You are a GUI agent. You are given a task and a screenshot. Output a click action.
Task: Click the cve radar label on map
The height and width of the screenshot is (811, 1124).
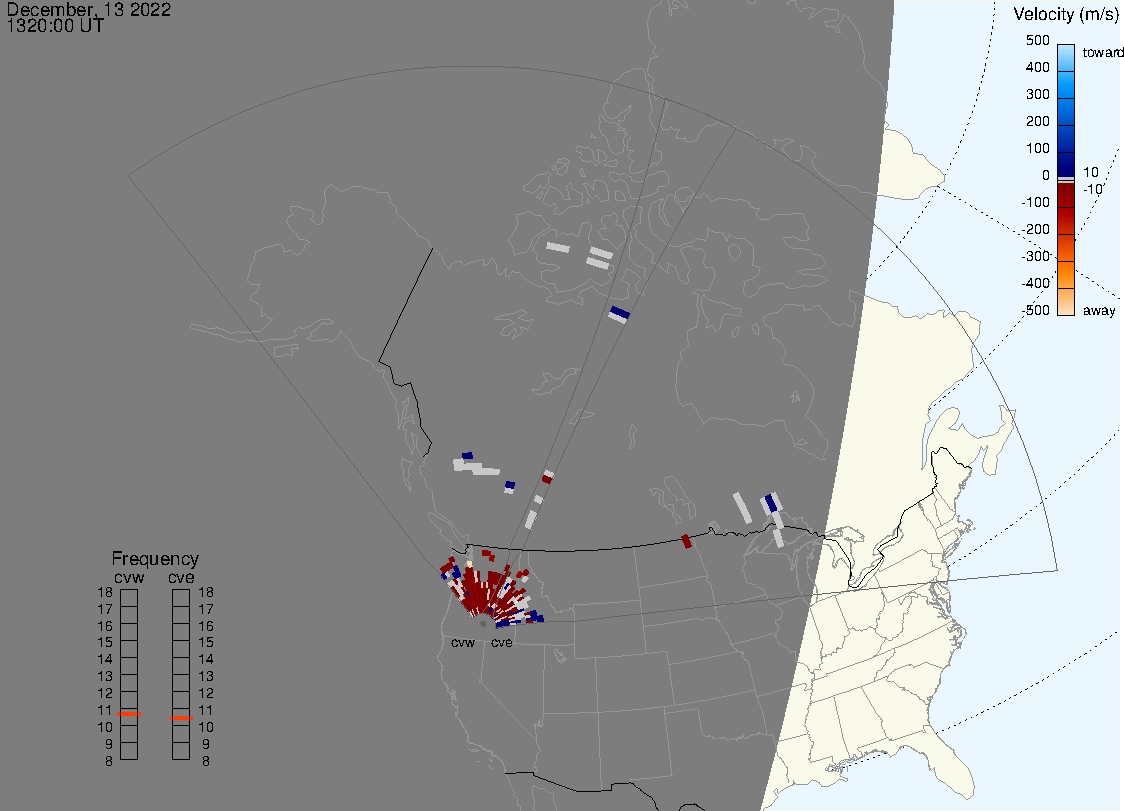(x=502, y=642)
